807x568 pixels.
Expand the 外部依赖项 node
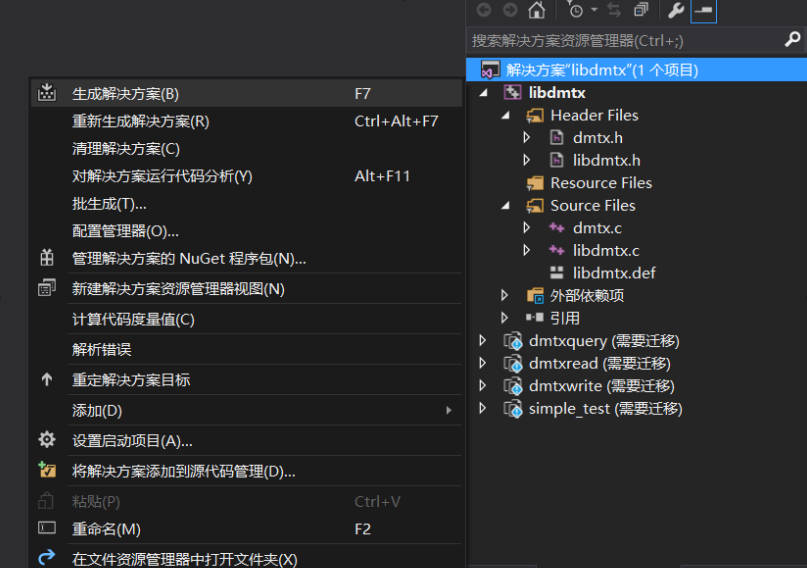(507, 295)
